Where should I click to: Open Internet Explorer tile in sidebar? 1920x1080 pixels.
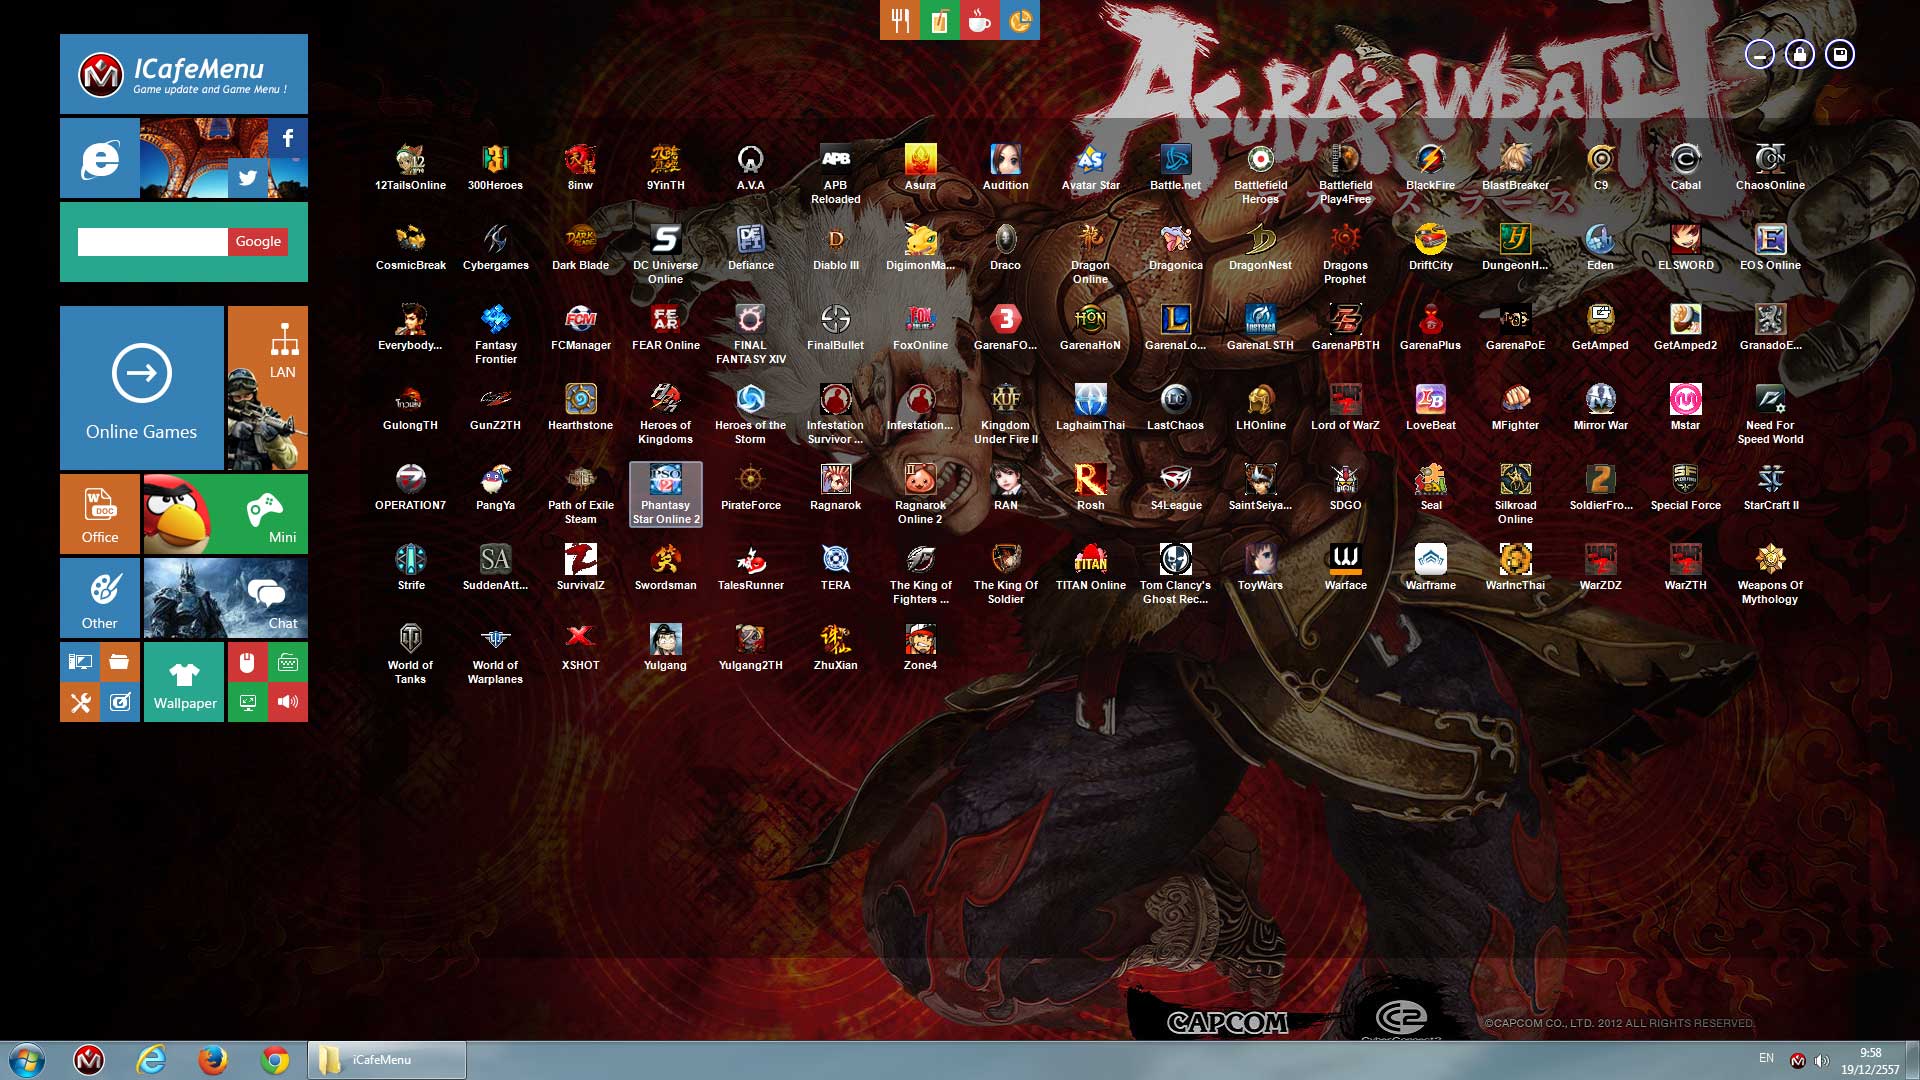[x=100, y=158]
